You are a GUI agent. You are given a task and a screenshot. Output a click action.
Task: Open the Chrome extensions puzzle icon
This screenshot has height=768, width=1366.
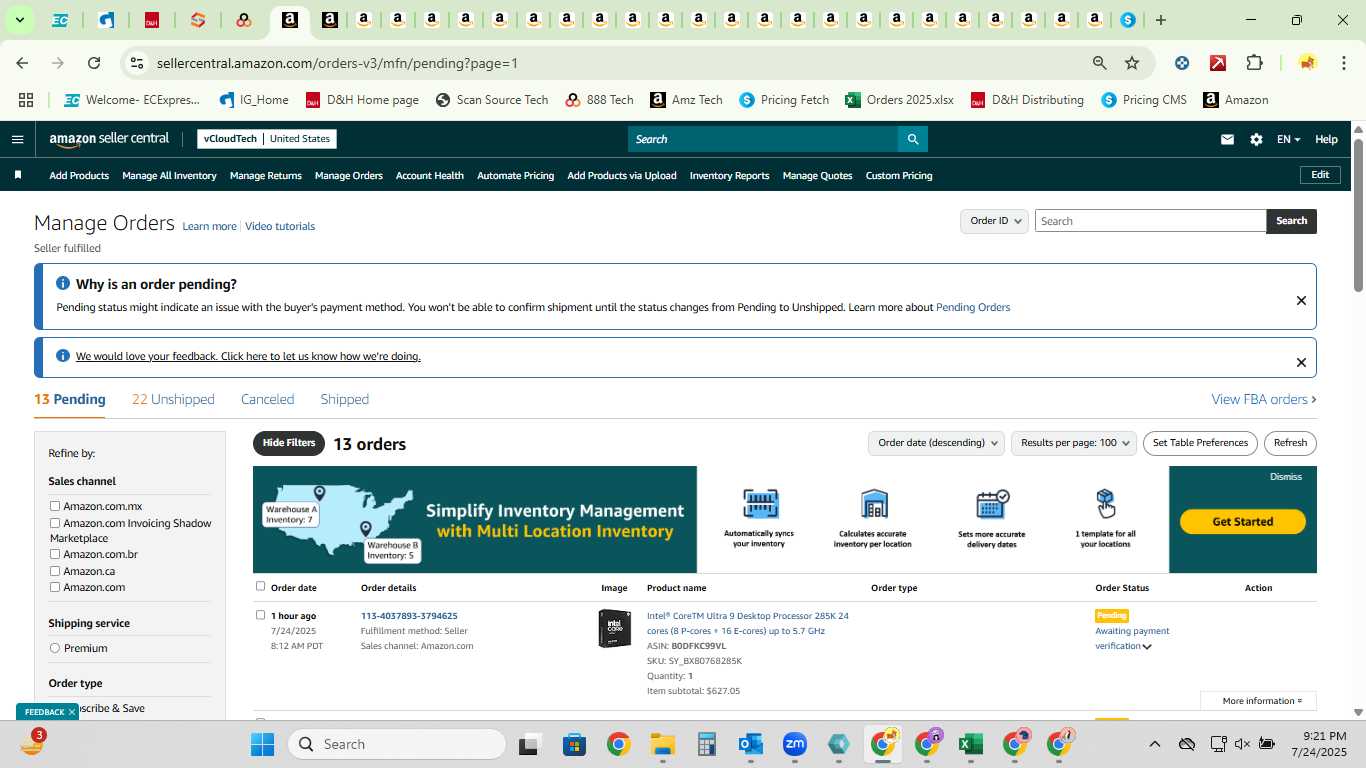tap(1254, 63)
